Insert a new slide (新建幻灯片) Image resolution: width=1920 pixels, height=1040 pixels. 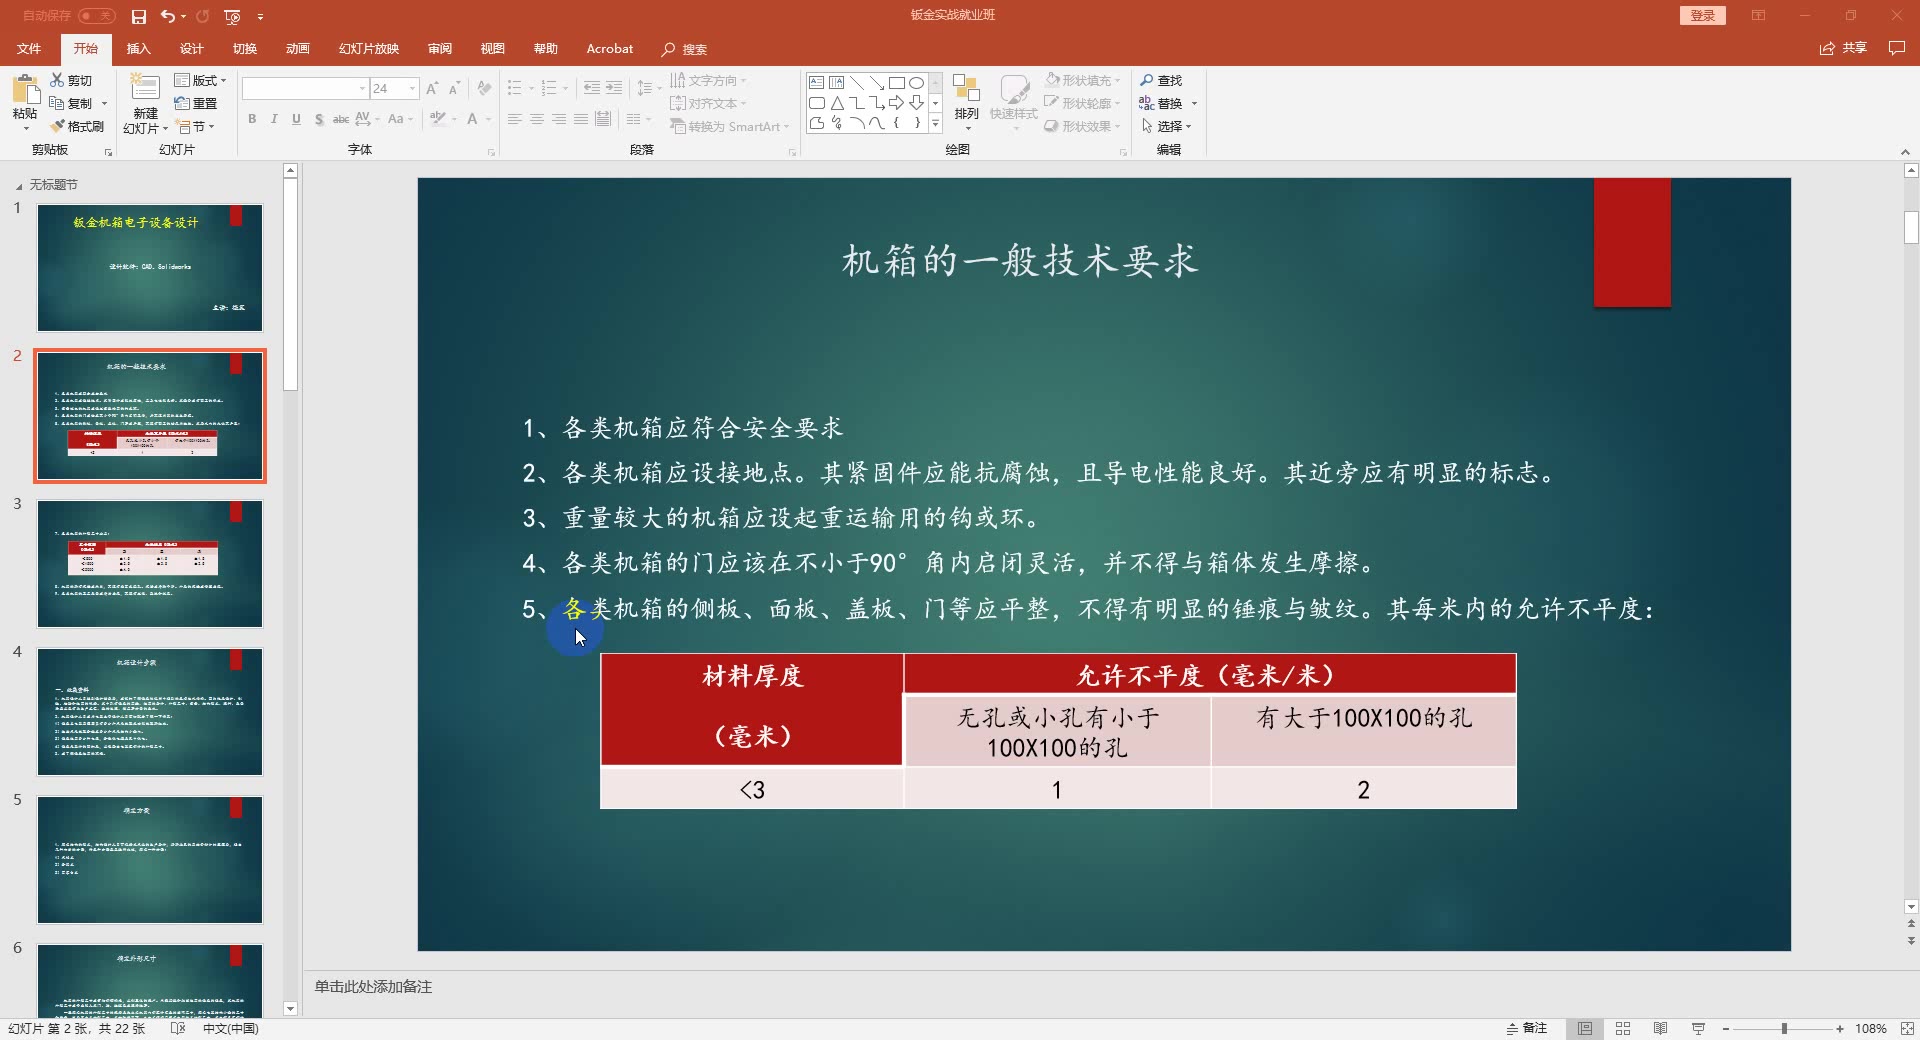pyautogui.click(x=145, y=103)
